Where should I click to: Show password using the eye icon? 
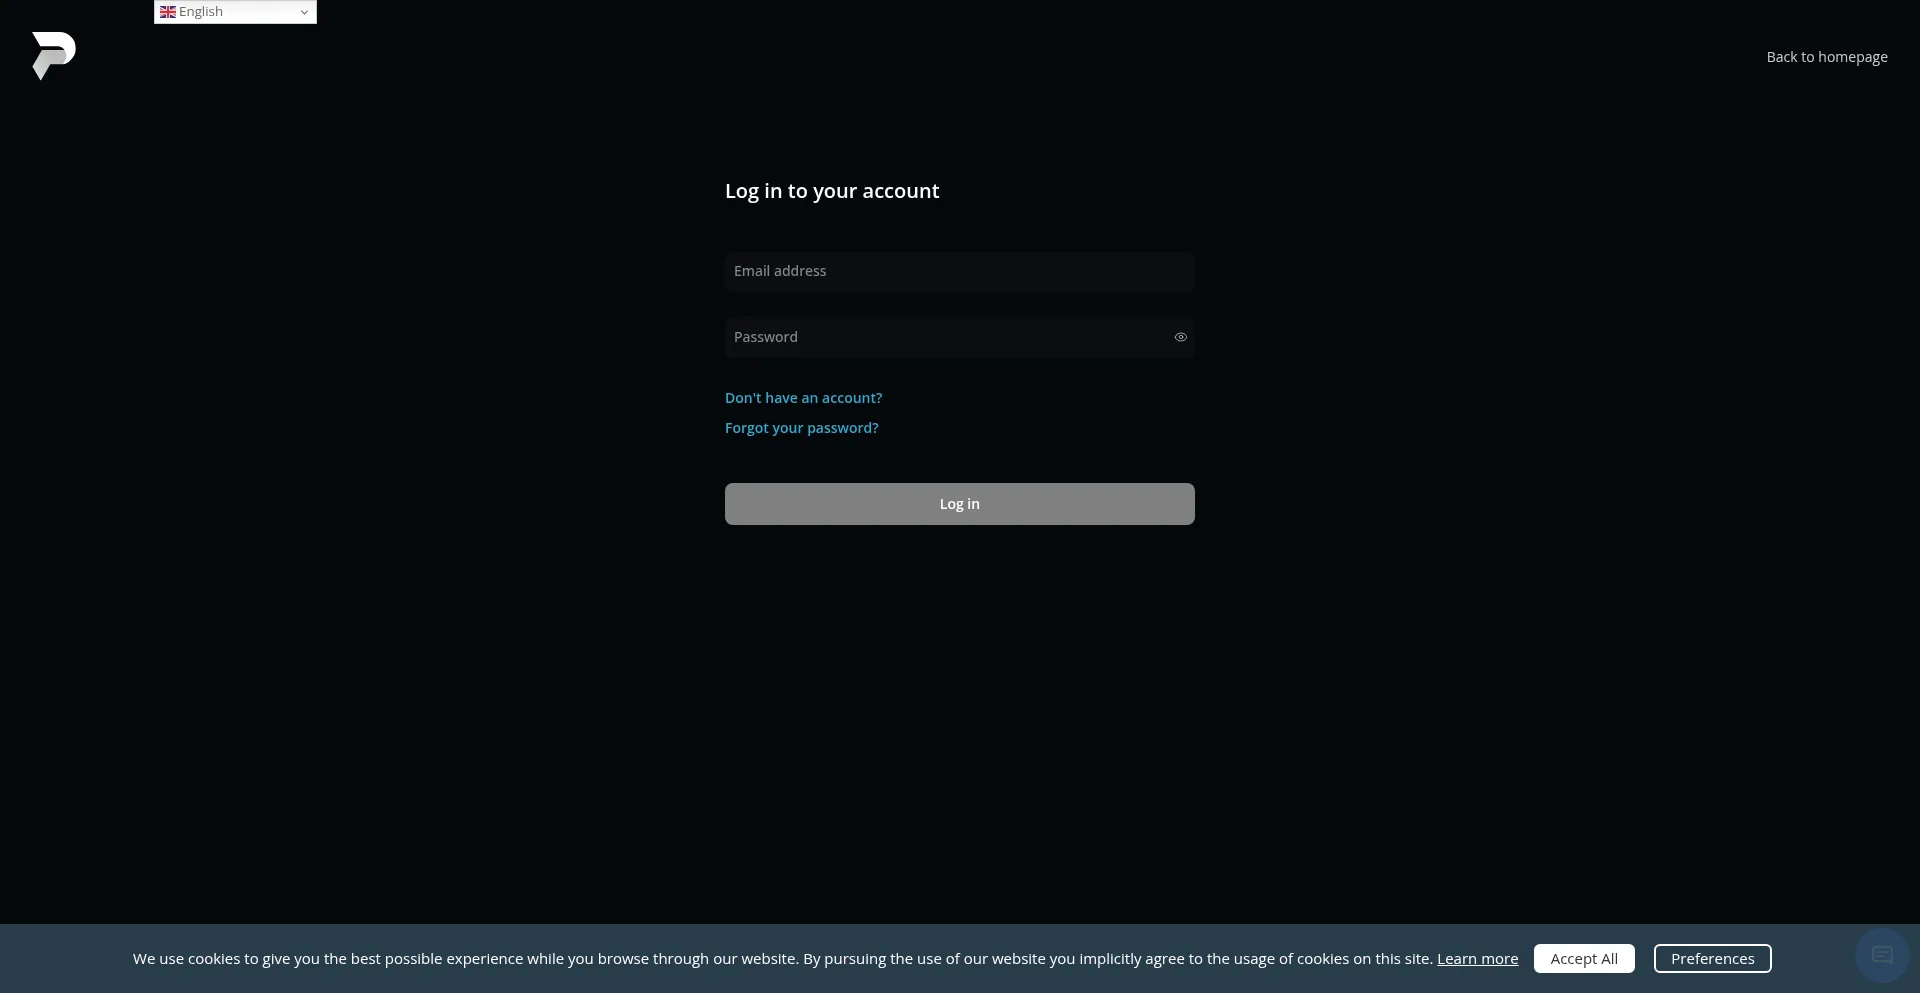[1180, 338]
